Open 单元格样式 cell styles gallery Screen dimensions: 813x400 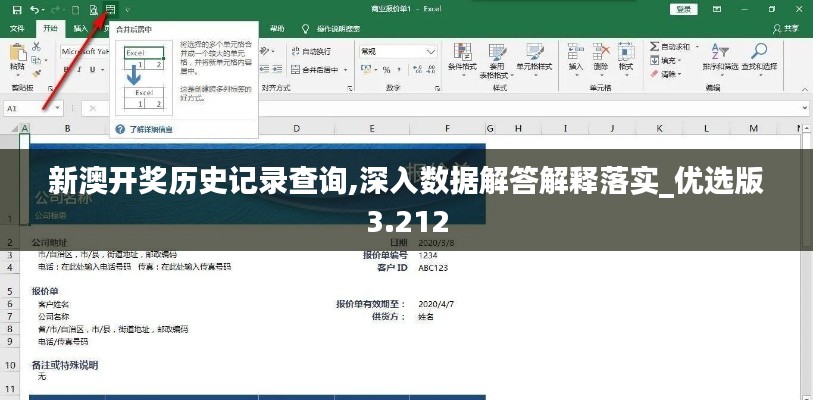534,60
